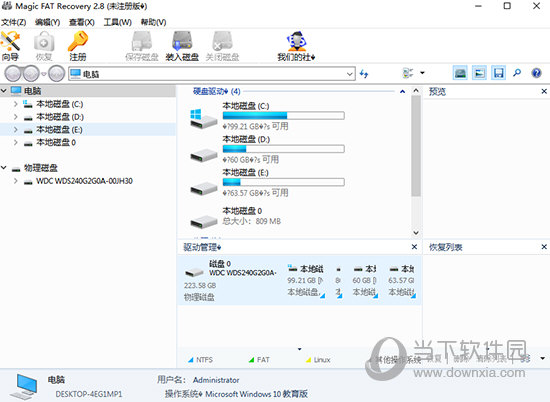550x402 pixels.
Task: Open the recovery list bottom-right dropdown arrow
Action: point(543,358)
